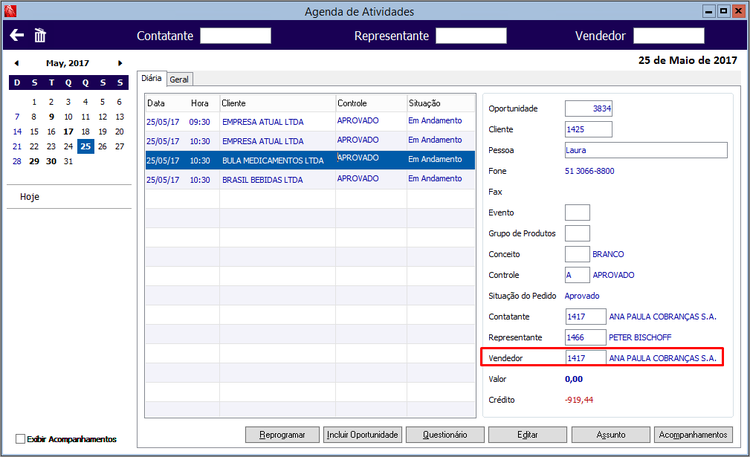
Task: Select the 09:30 EMPRESA ATUAL LTDA row
Action: click(310, 122)
